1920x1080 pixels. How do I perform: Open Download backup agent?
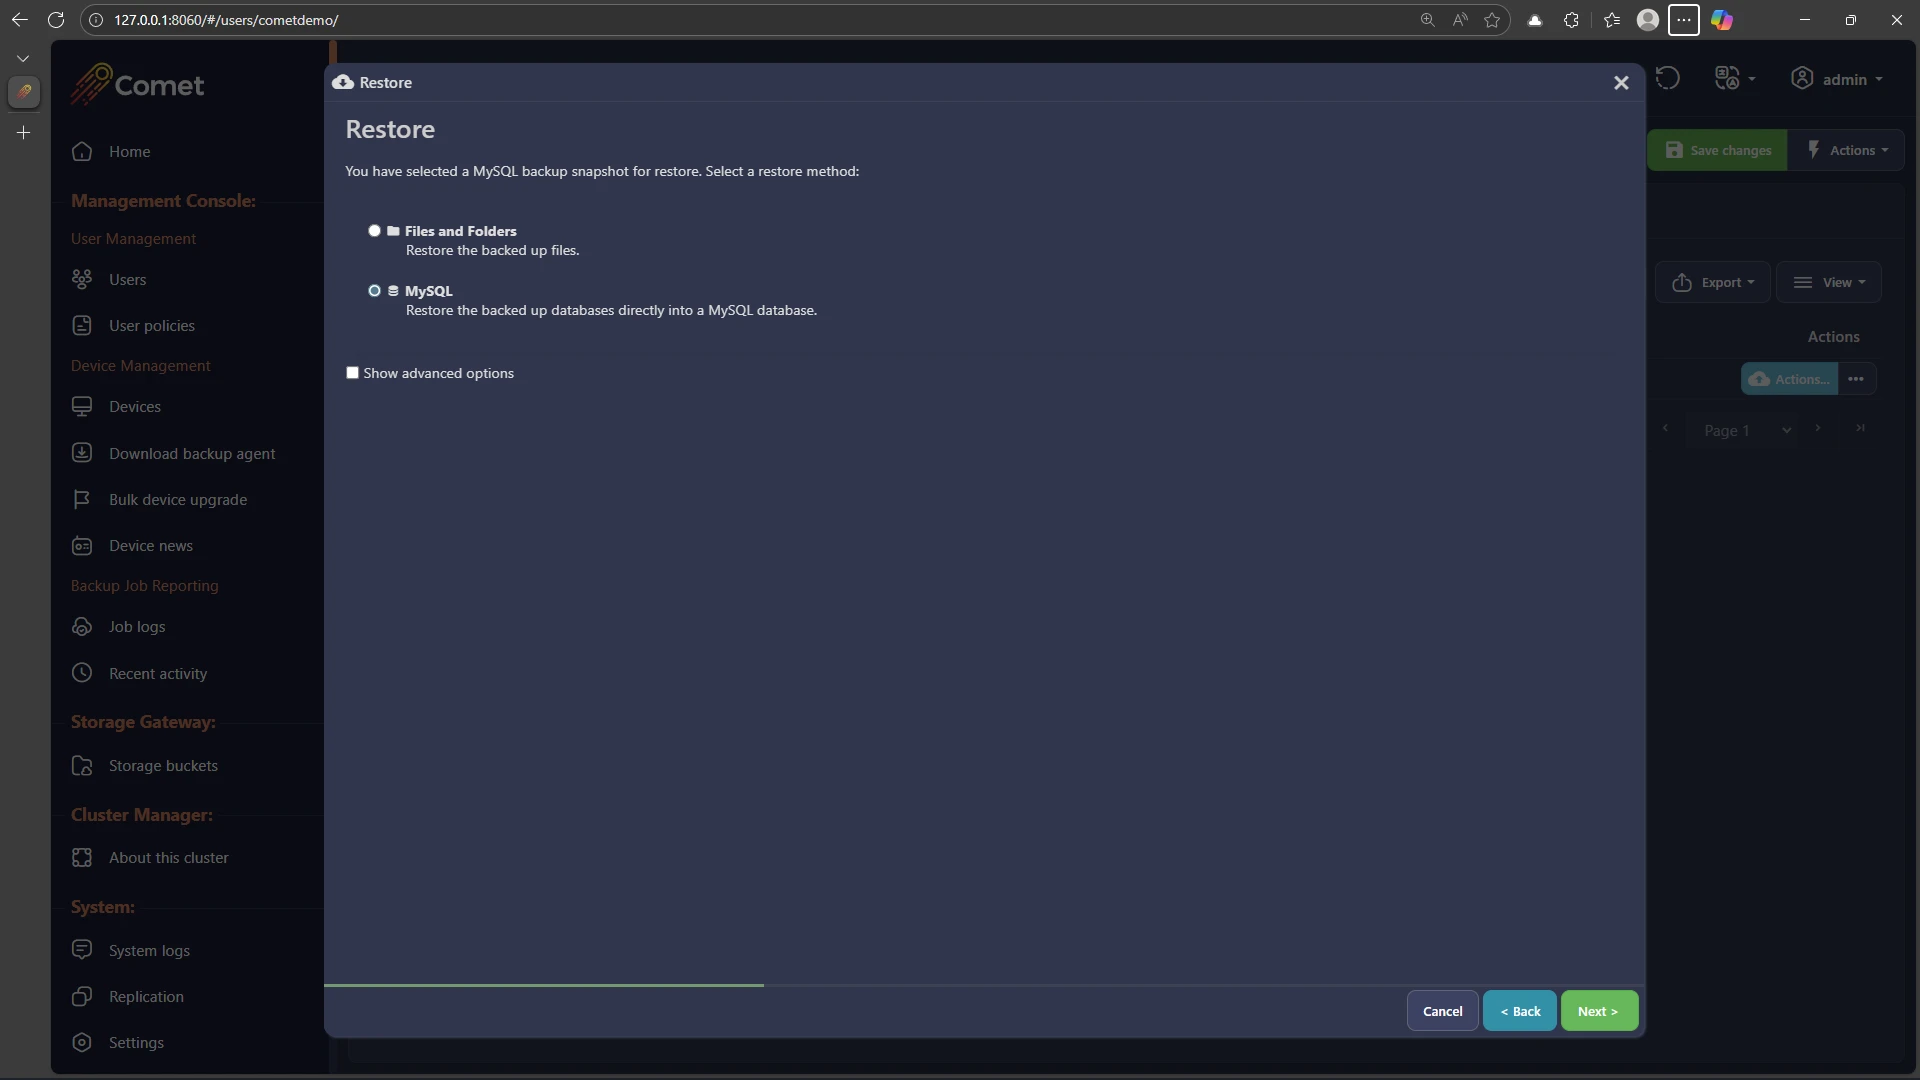(192, 454)
